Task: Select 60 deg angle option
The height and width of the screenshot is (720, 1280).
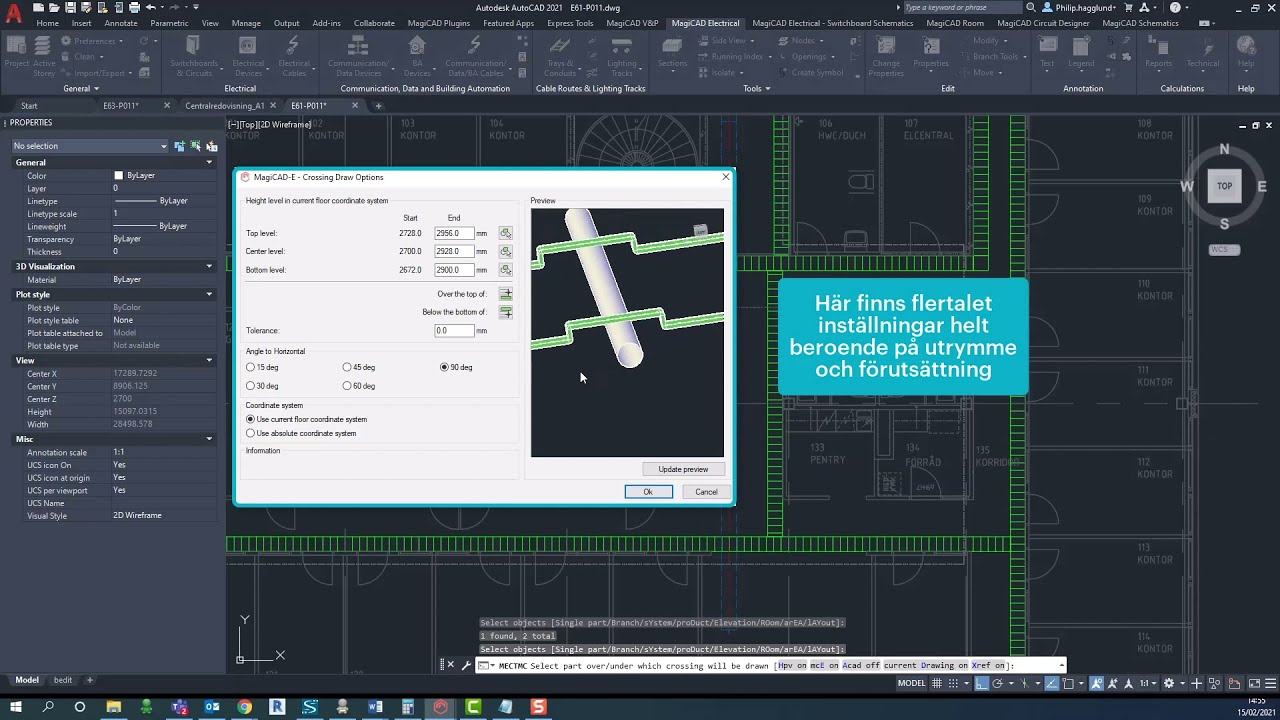Action: (359, 386)
